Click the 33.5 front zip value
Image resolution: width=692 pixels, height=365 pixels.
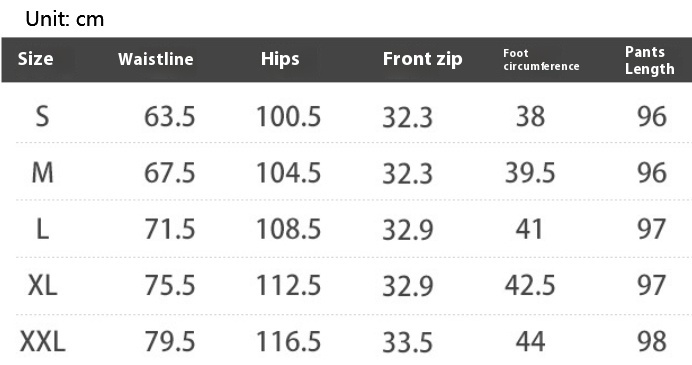[407, 342]
